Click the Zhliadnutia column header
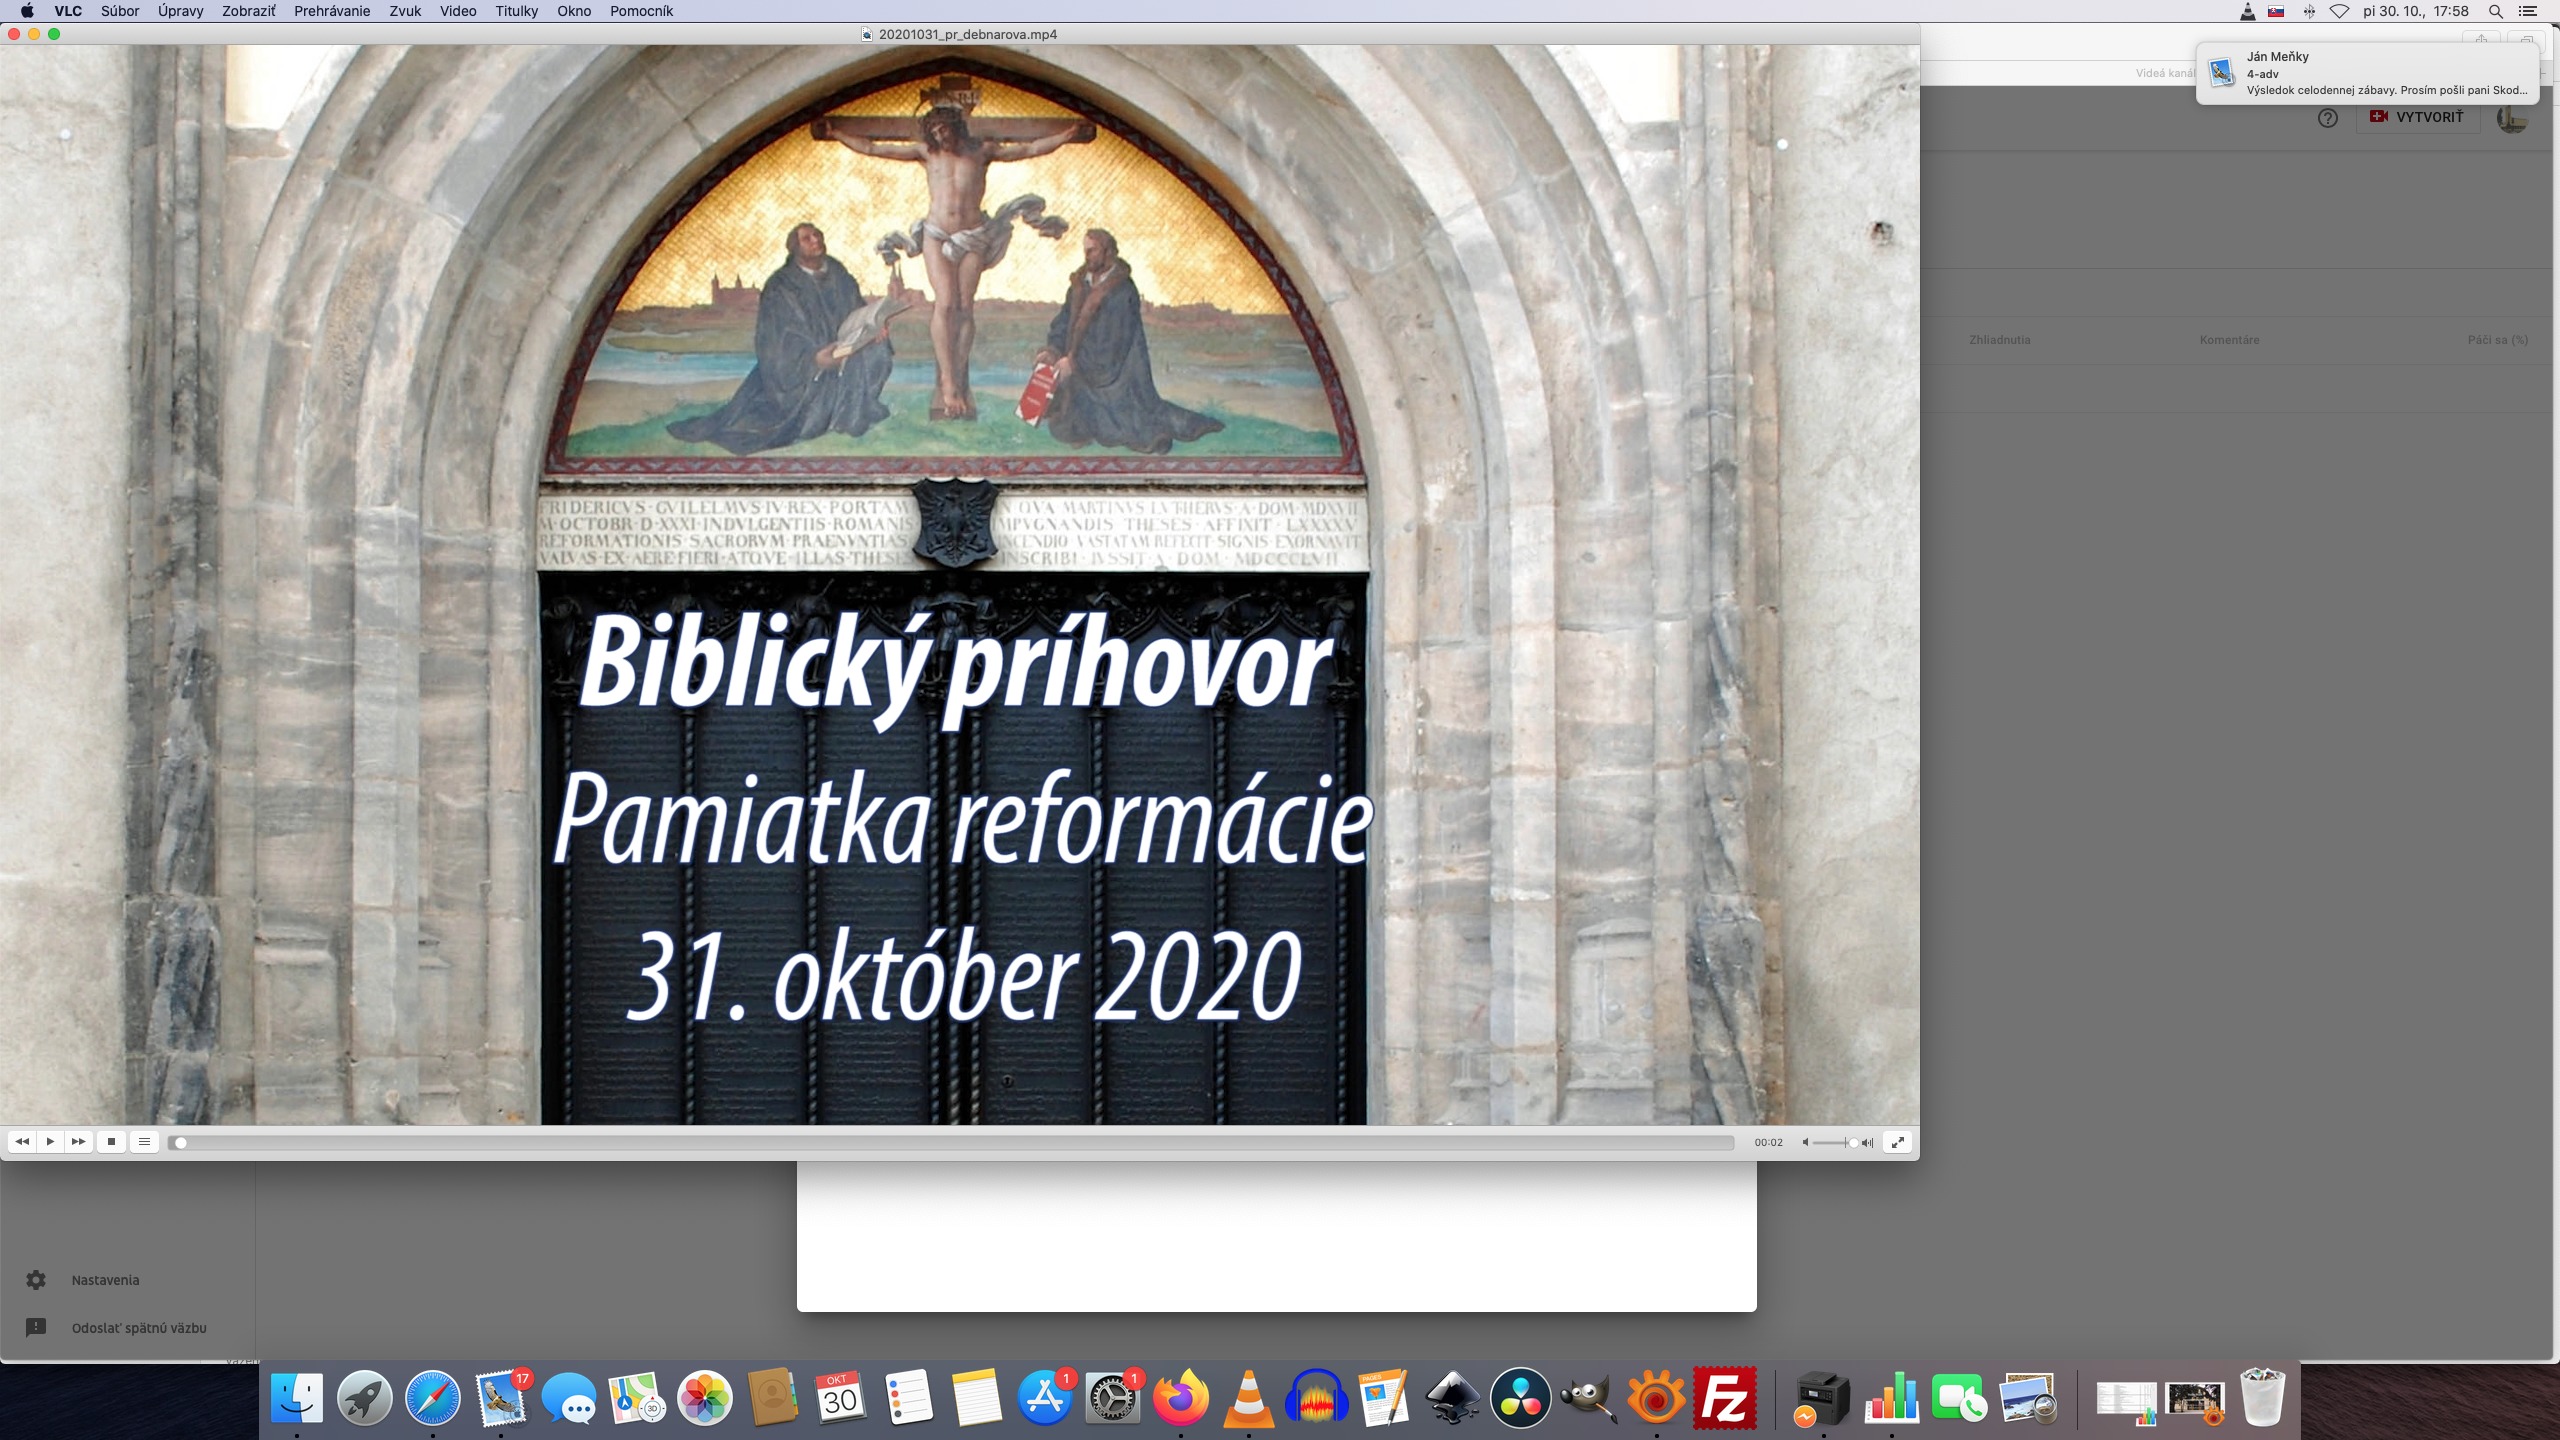This screenshot has height=1440, width=2560. pyautogui.click(x=1999, y=340)
